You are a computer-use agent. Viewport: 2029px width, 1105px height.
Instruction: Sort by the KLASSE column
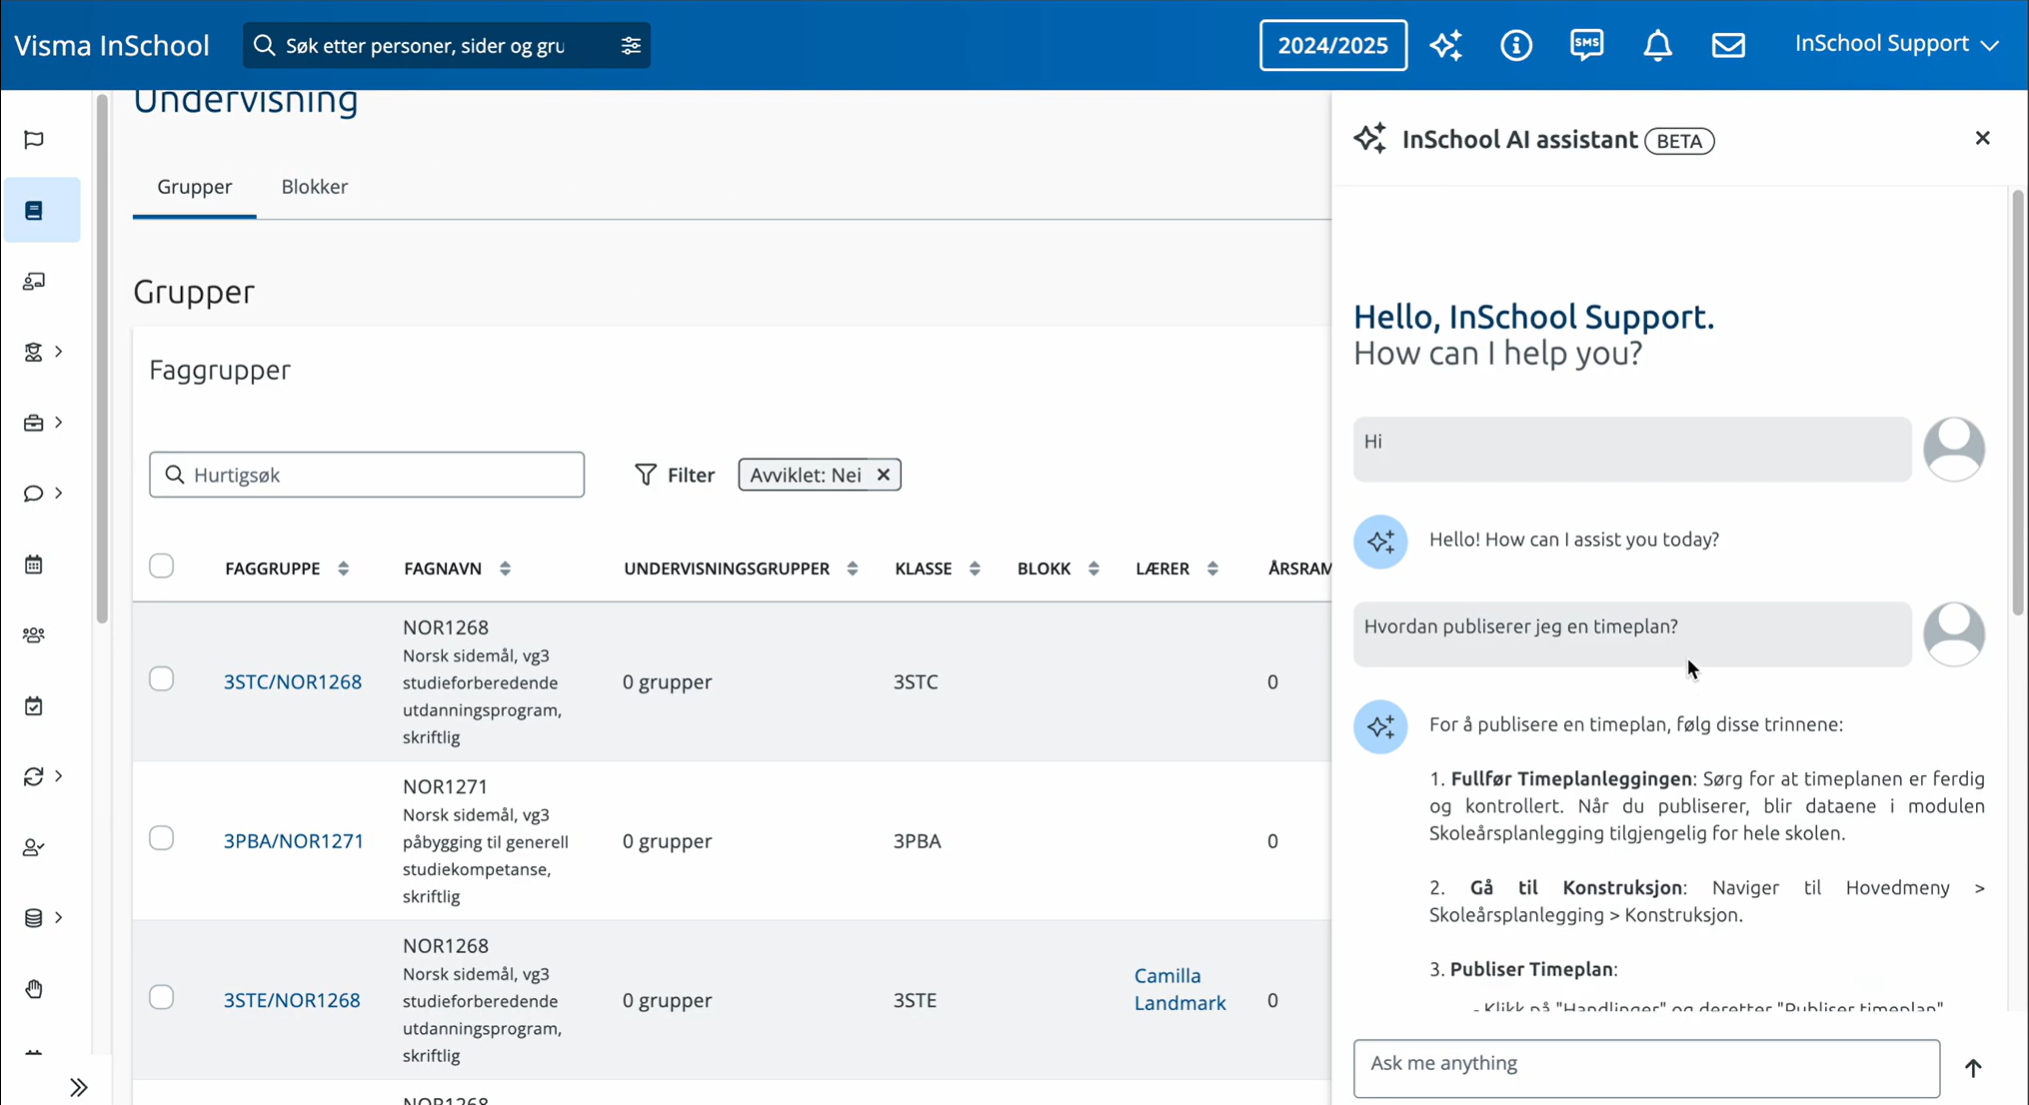click(x=974, y=569)
